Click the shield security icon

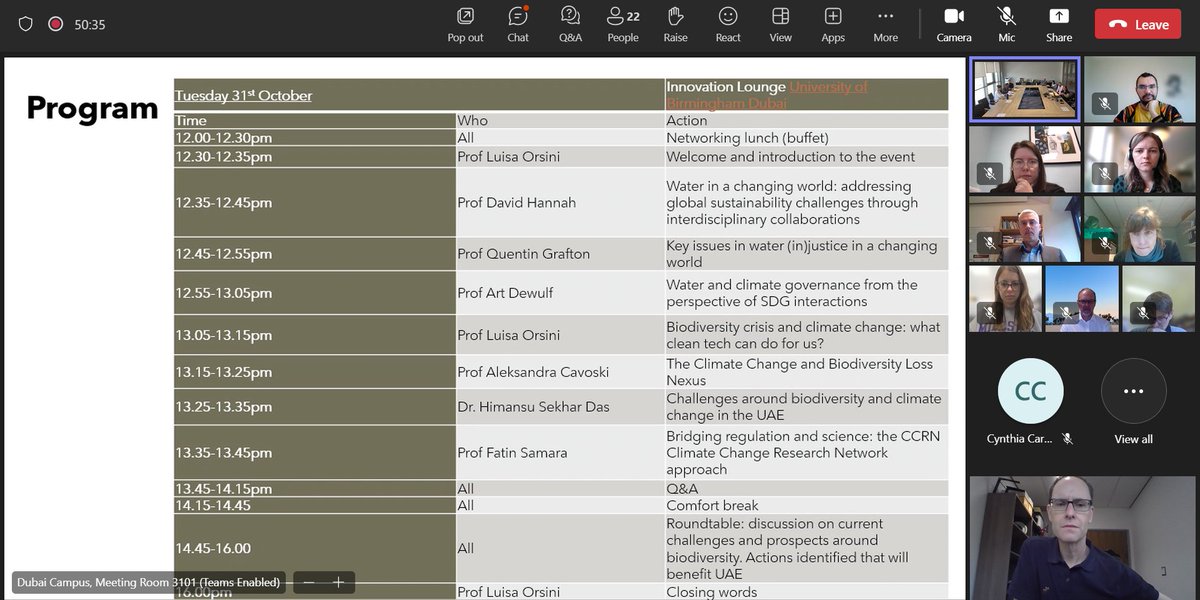26,24
